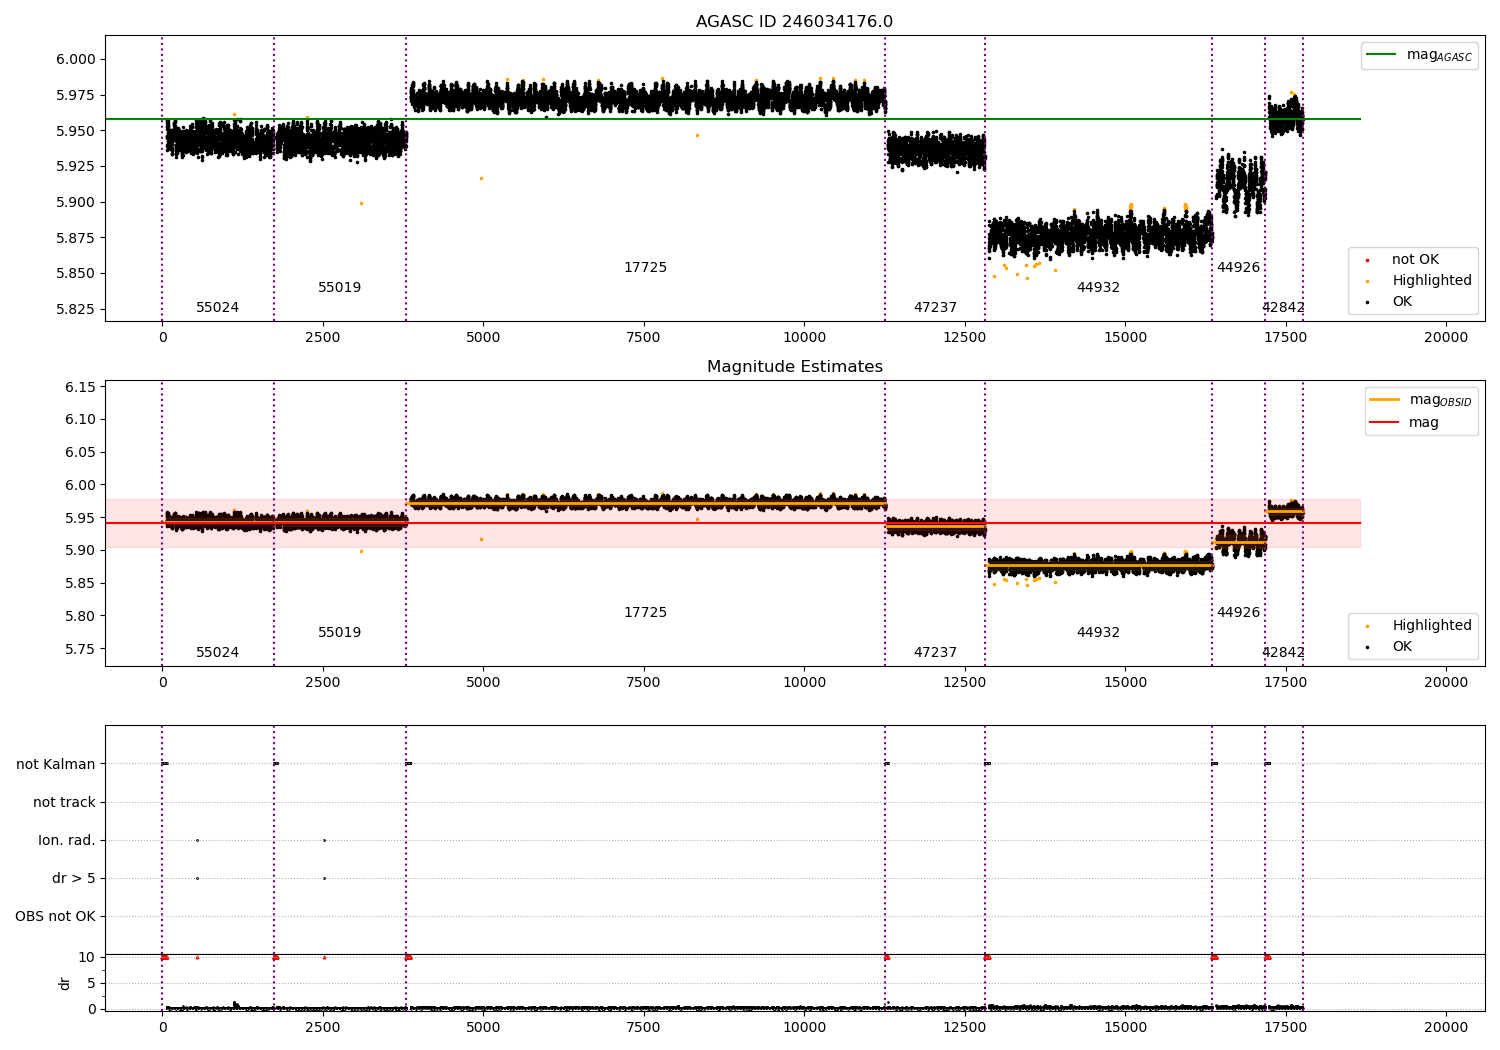Click x-axis tick 2500 on middle plot
Viewport: 1500px width, 1050px height.
pos(322,682)
